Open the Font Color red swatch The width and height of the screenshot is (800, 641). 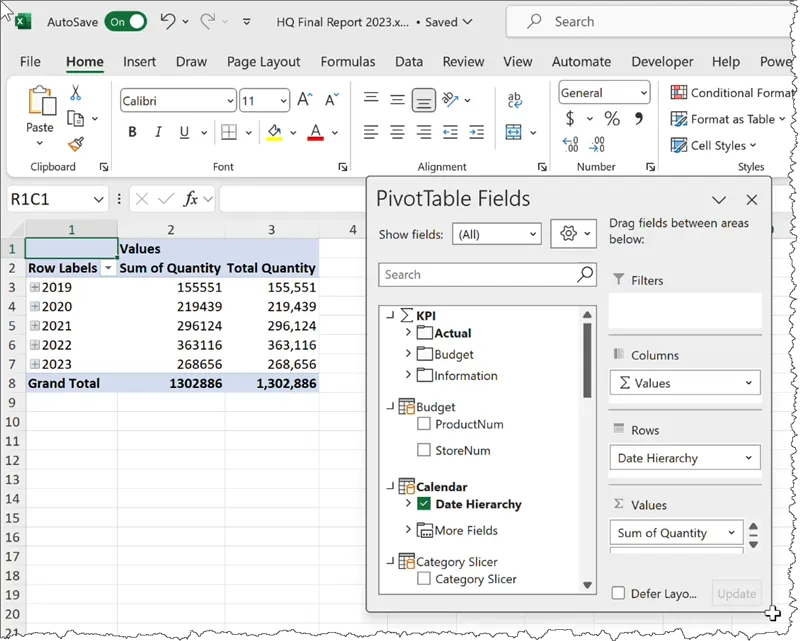coord(316,133)
